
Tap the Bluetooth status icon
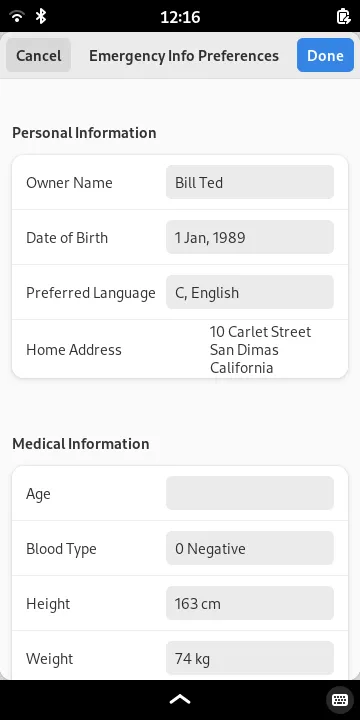[41, 17]
